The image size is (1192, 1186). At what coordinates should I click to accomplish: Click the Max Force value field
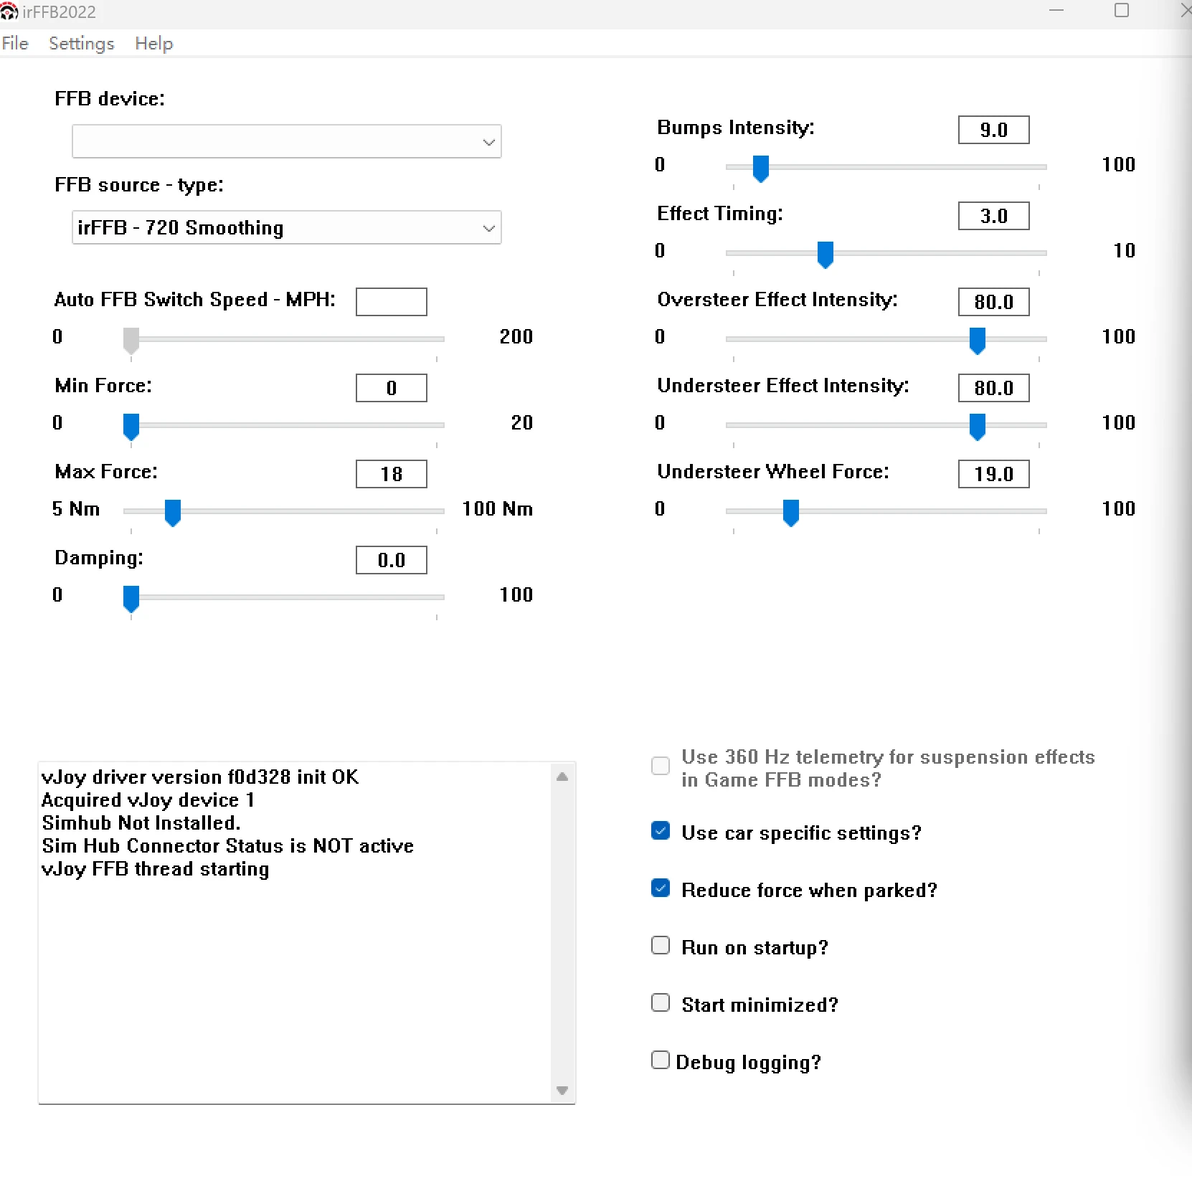391,474
